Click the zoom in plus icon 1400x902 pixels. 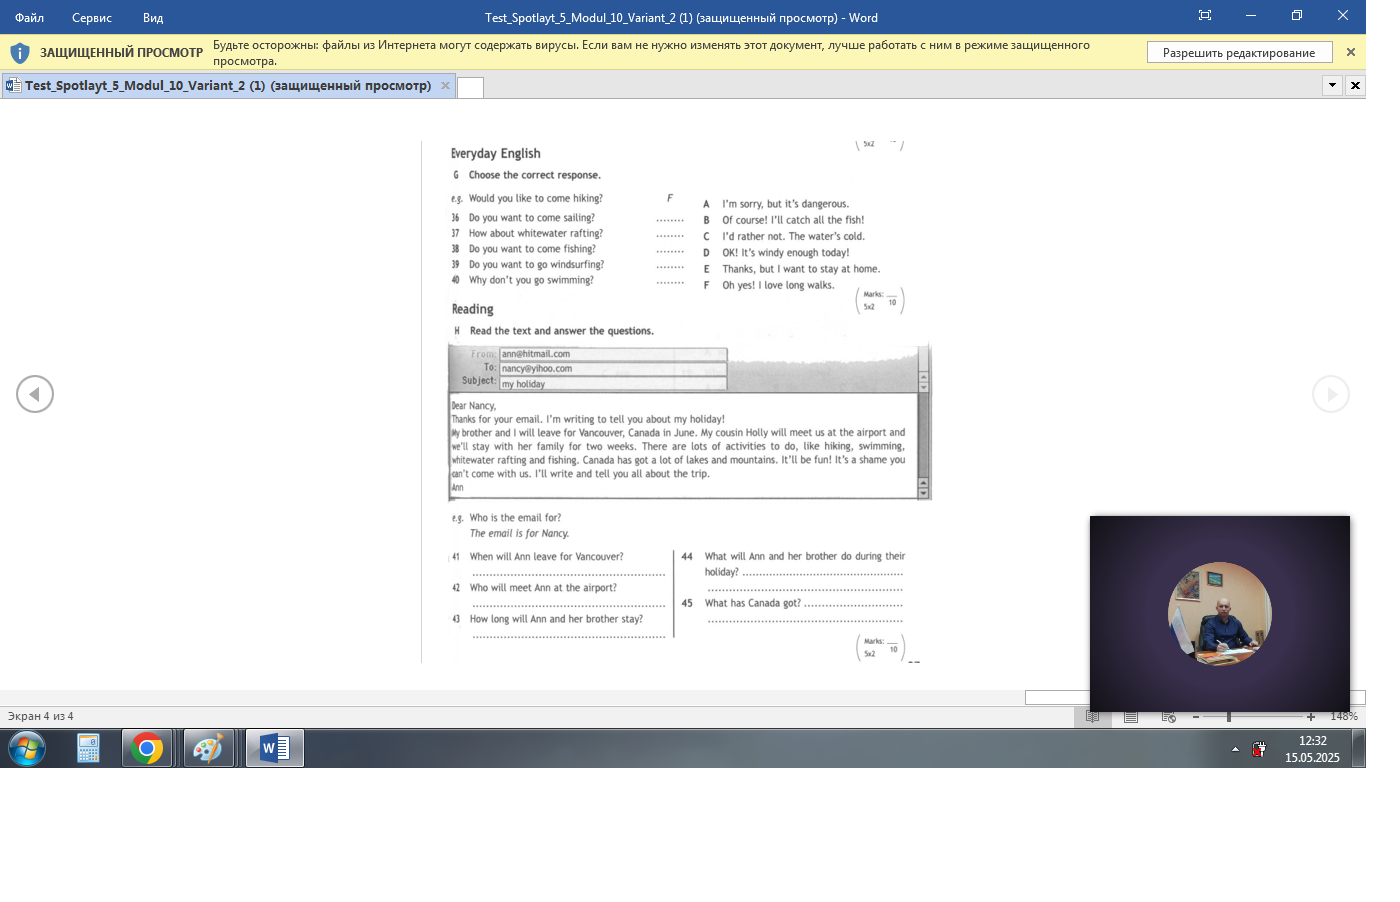1311,717
